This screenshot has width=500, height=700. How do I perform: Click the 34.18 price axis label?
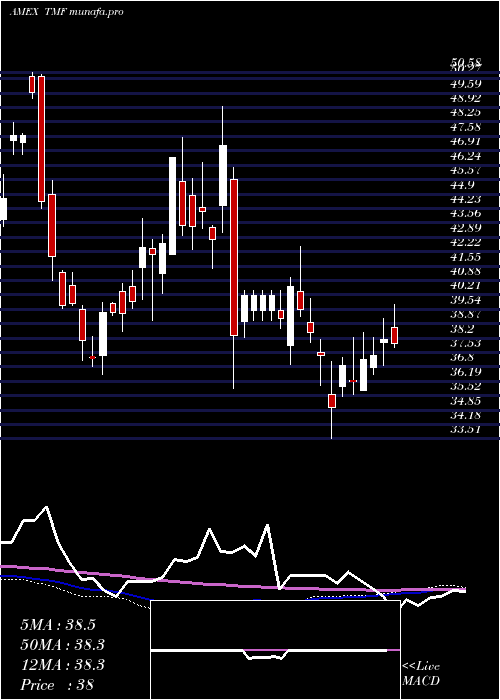click(465, 415)
